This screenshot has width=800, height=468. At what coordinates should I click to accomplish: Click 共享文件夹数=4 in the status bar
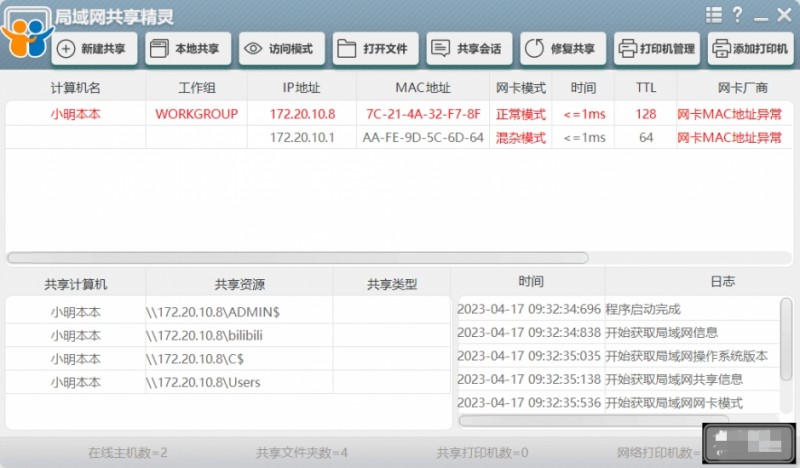pyautogui.click(x=302, y=452)
